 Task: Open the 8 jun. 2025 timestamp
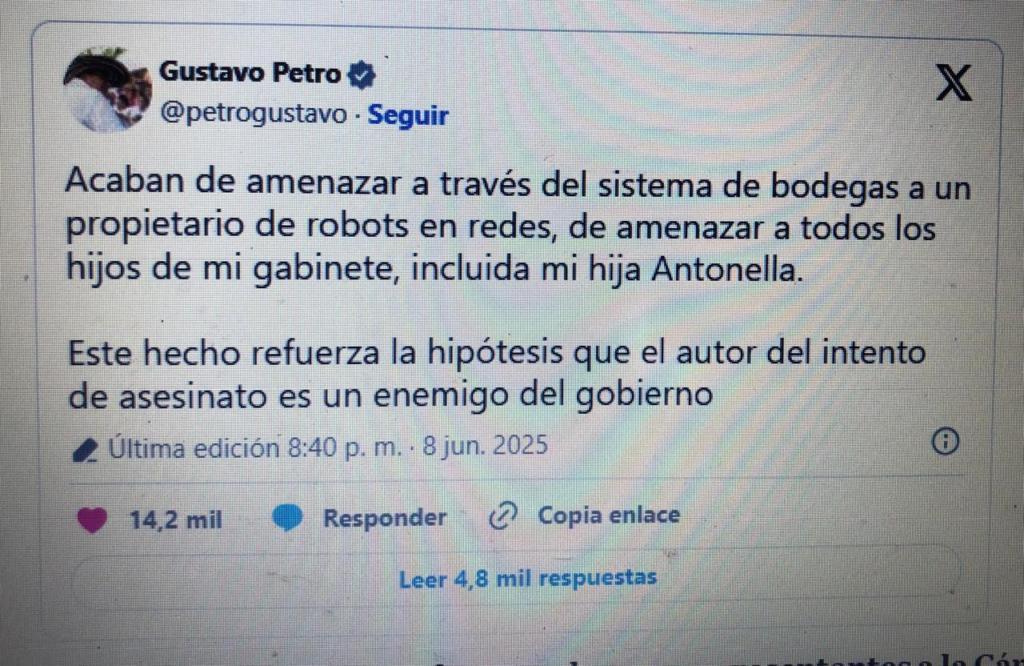(485, 445)
